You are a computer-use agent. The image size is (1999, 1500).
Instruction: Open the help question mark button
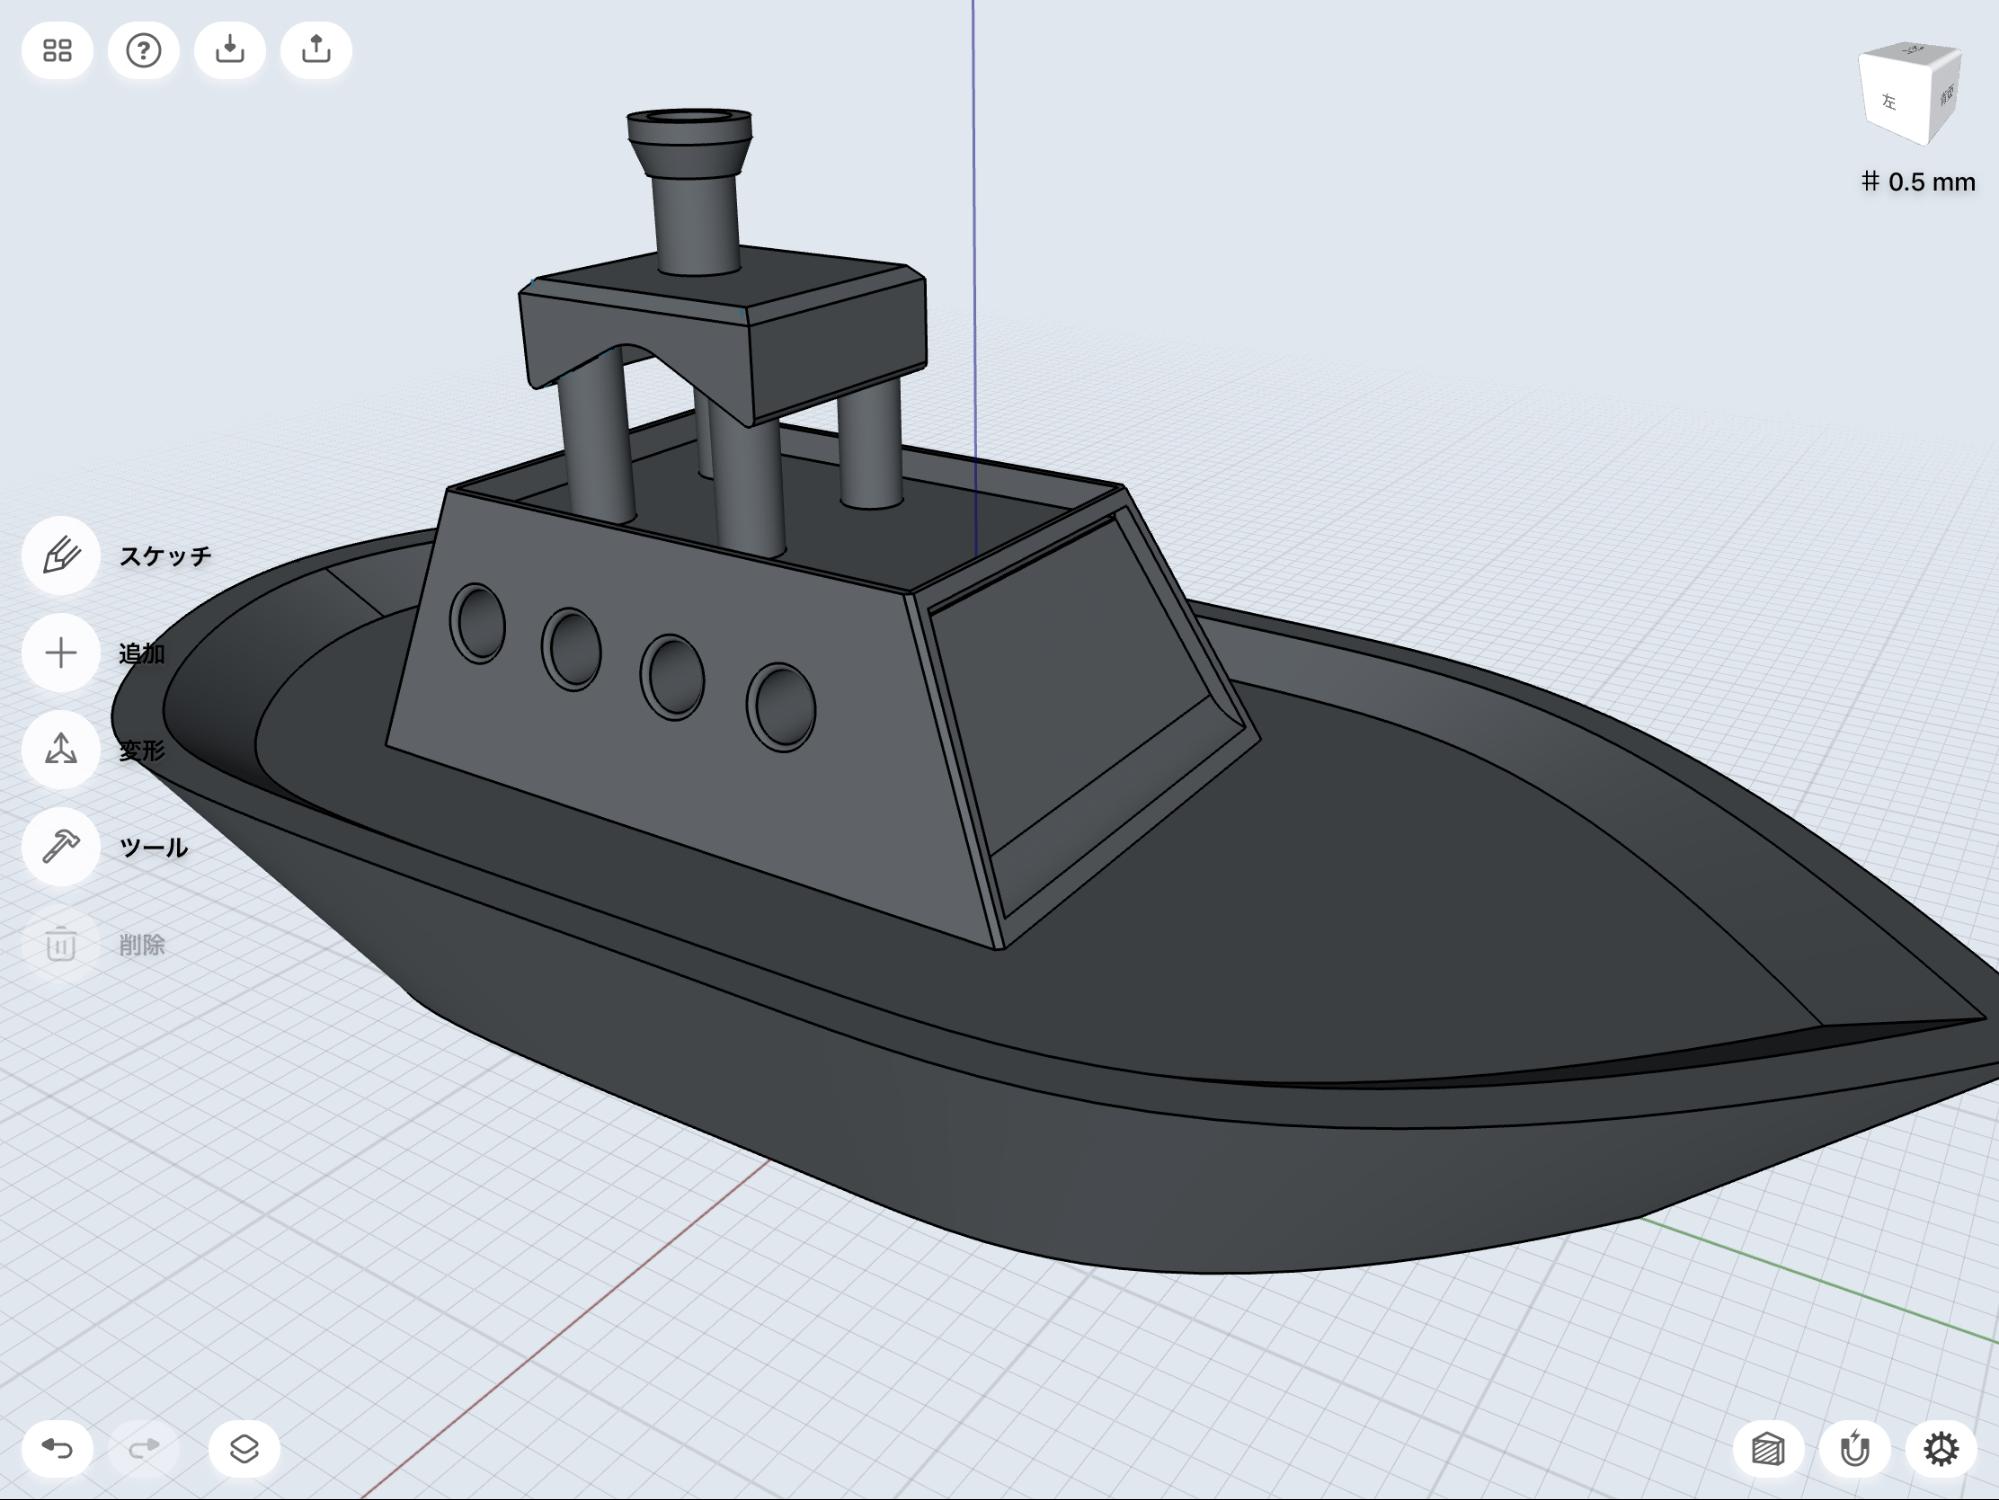[x=144, y=50]
